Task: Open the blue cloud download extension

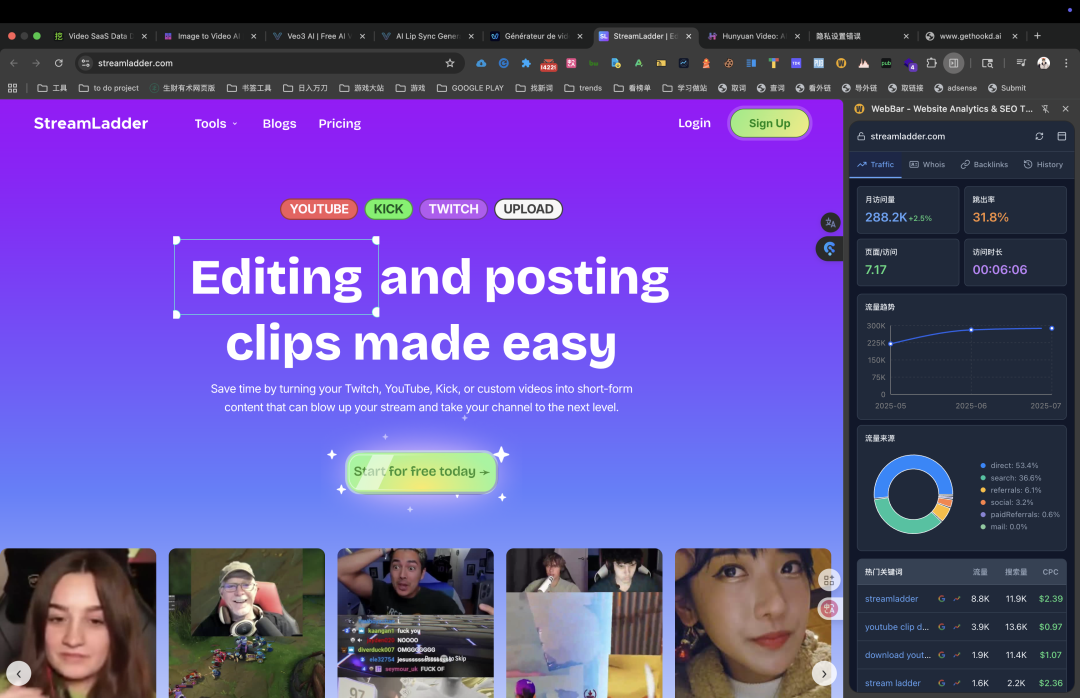Action: pyautogui.click(x=481, y=63)
